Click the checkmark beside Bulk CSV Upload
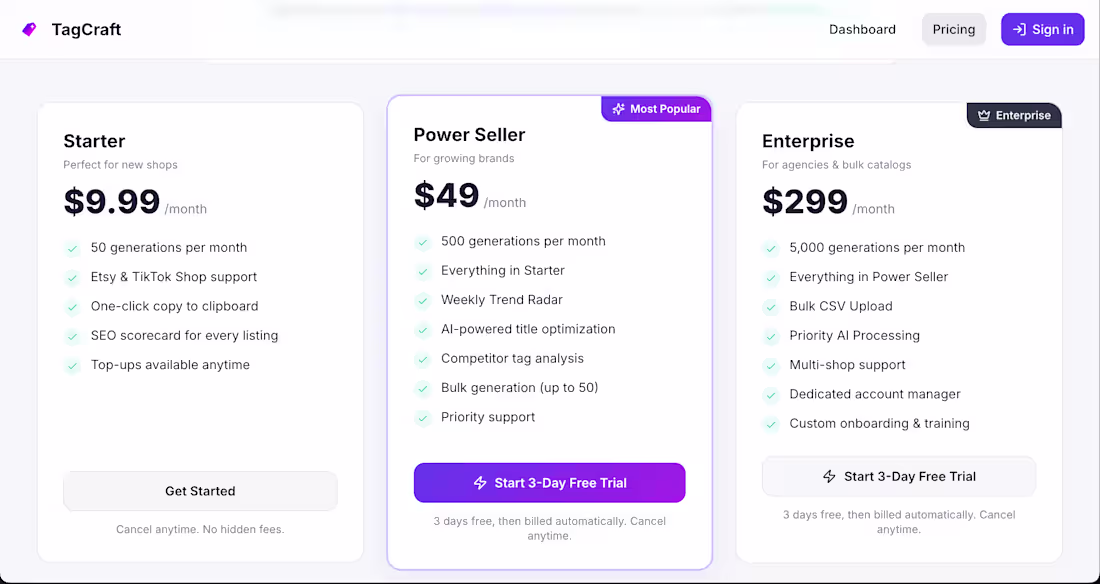This screenshot has width=1100, height=584. pyautogui.click(x=771, y=306)
